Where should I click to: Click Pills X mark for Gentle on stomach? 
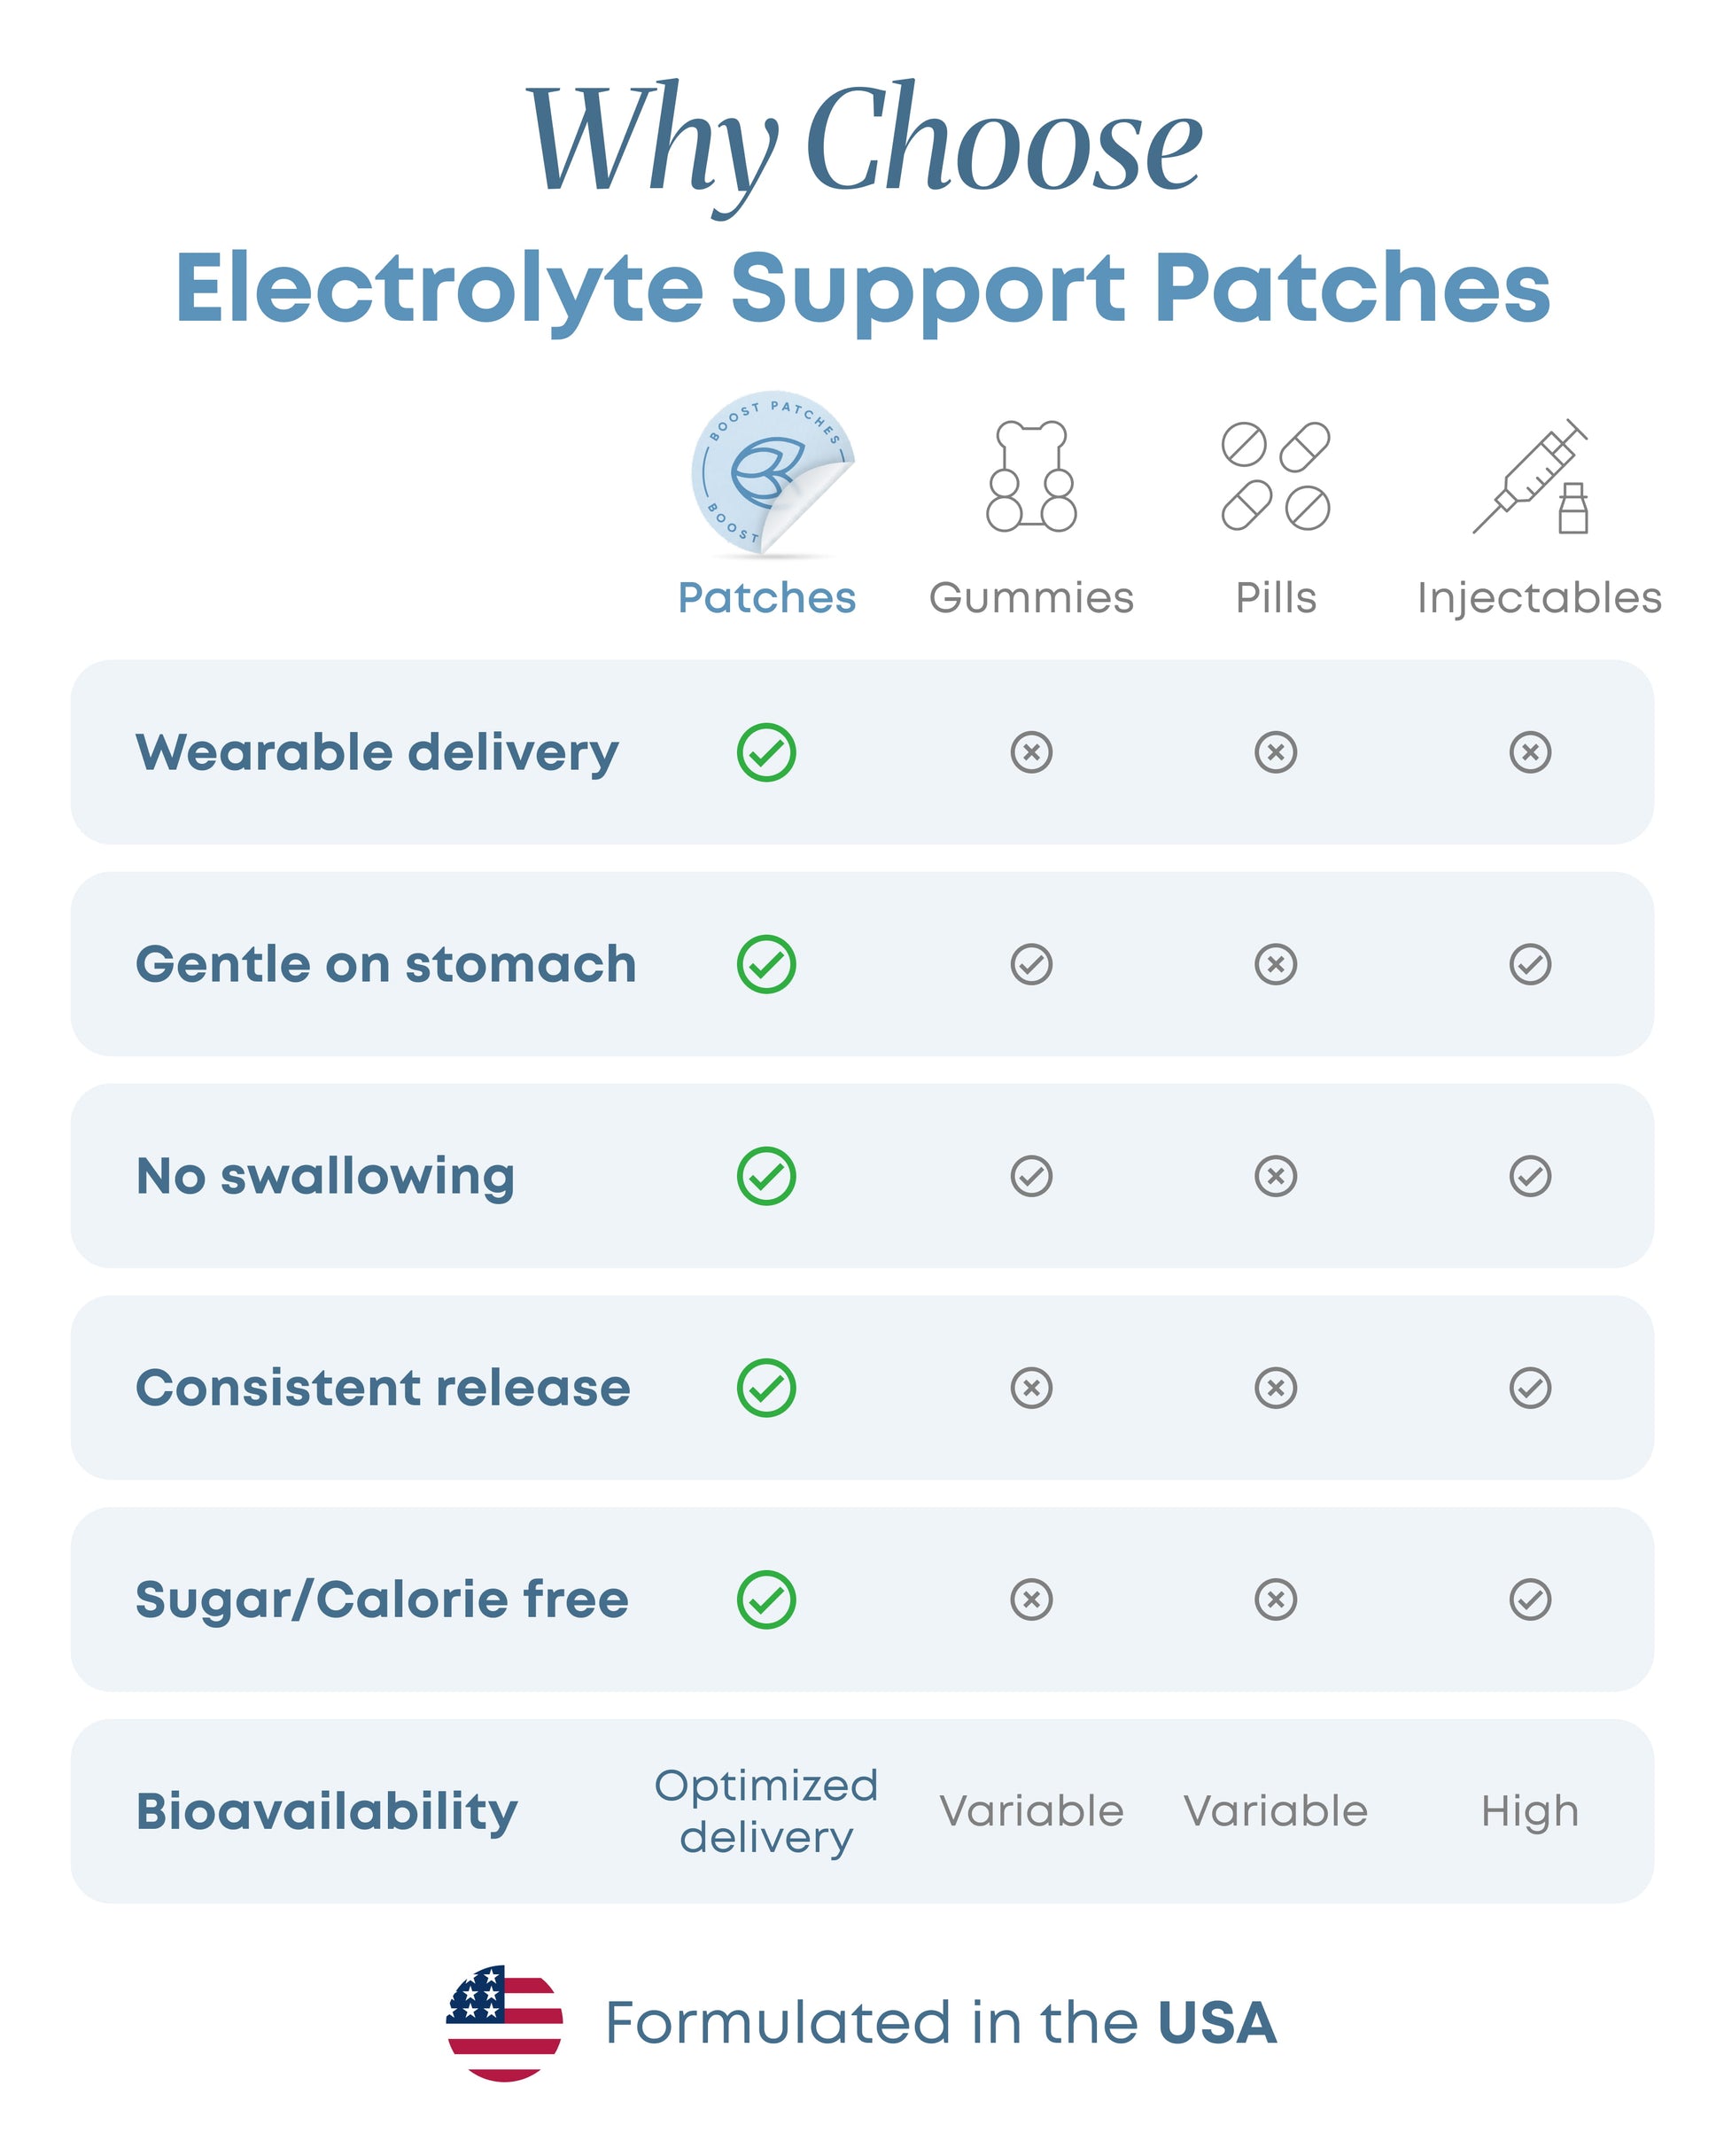click(x=1275, y=964)
